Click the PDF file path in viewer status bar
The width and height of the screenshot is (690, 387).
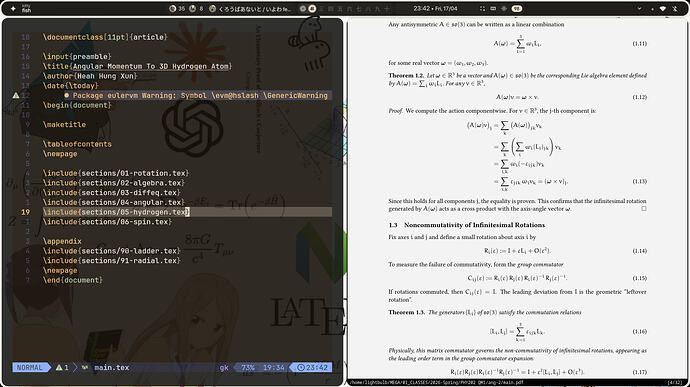click(437, 383)
